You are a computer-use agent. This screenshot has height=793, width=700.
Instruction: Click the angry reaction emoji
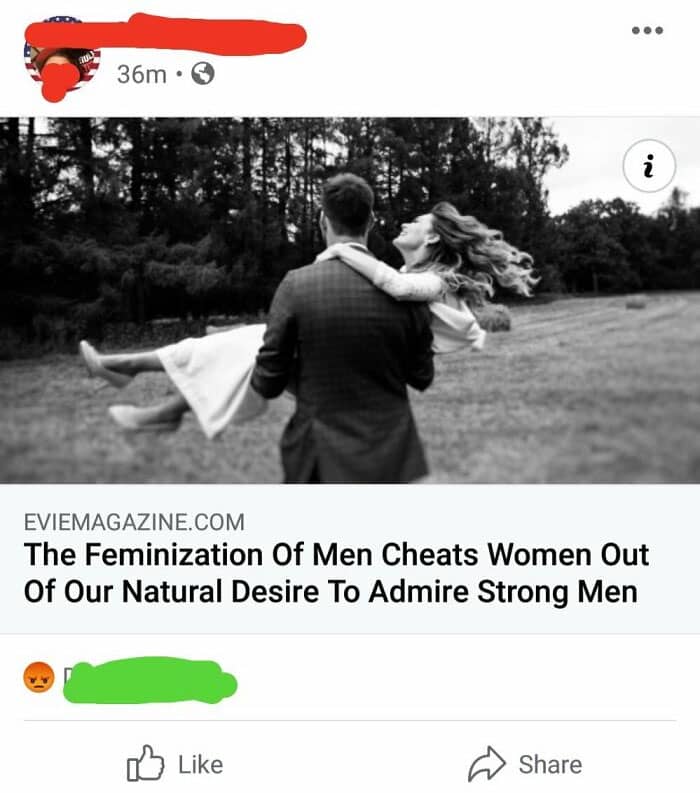38,677
